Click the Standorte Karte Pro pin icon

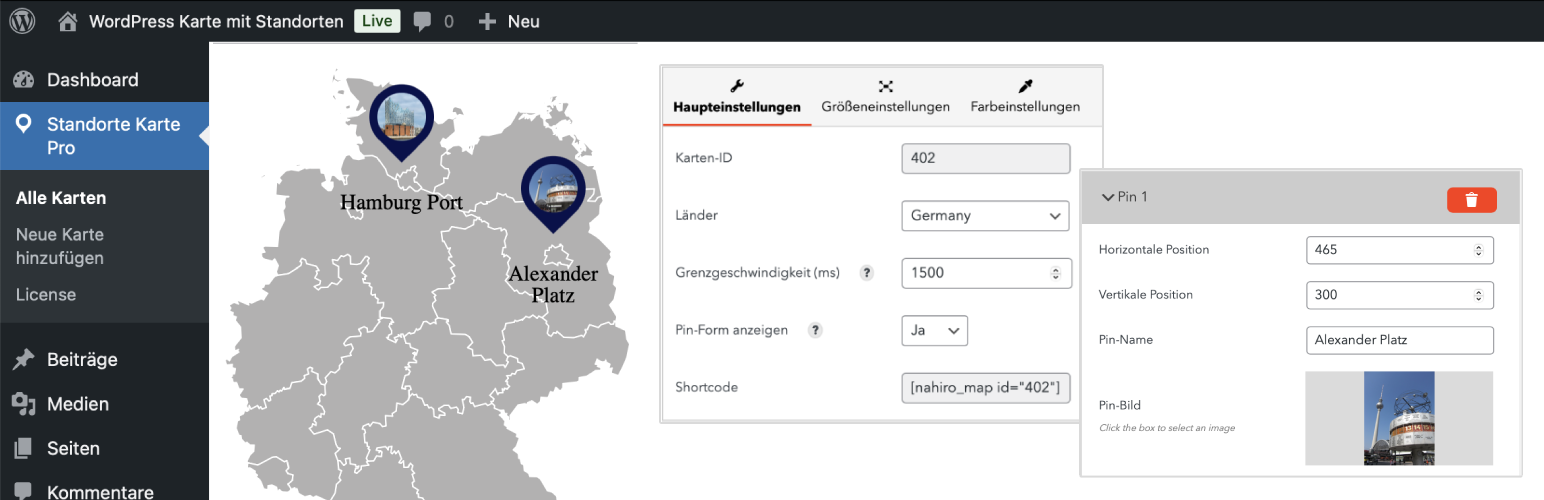[24, 124]
